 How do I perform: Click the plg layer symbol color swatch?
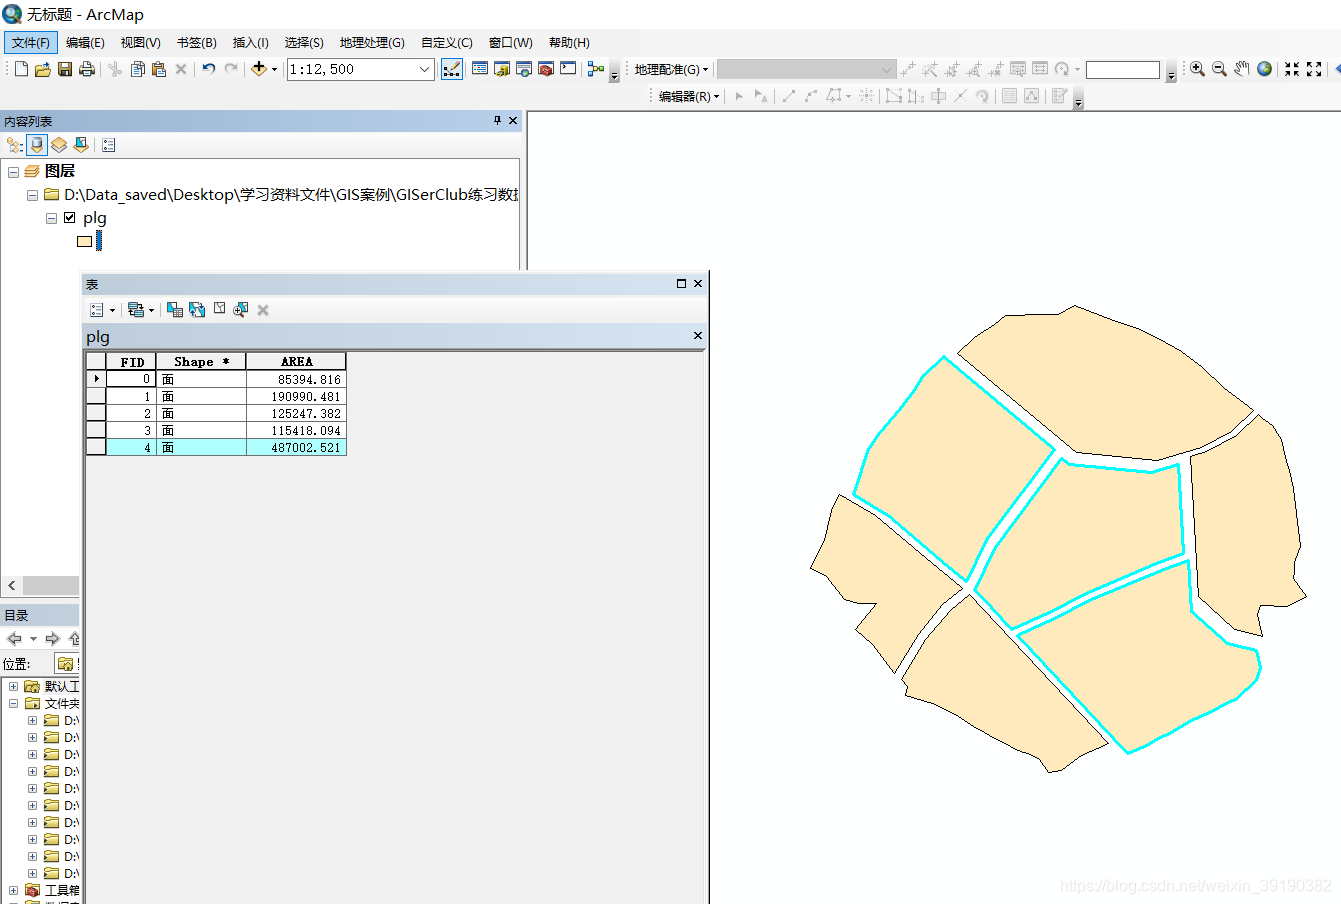tap(85, 241)
